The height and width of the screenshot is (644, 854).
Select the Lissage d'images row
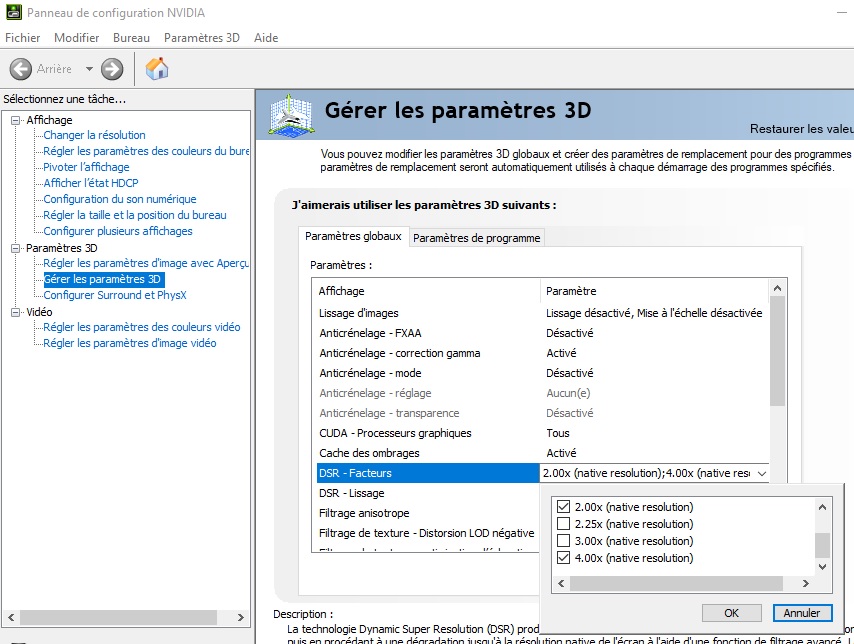pyautogui.click(x=543, y=313)
